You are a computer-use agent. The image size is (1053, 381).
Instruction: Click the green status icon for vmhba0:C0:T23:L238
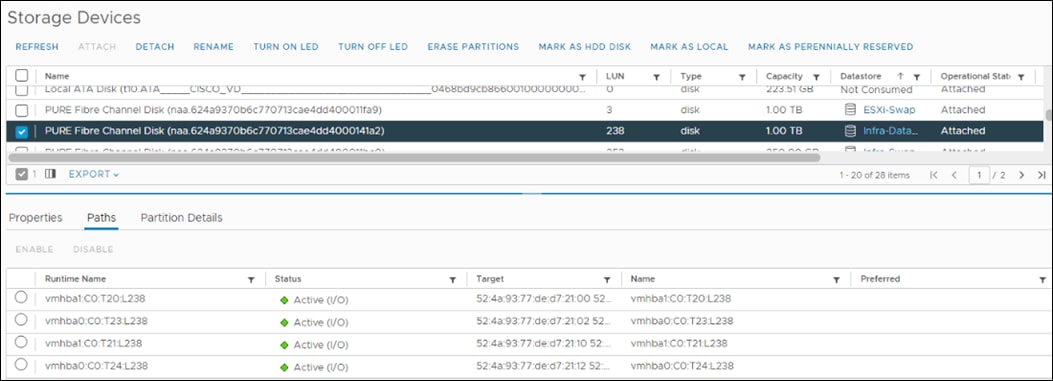[x=284, y=322]
